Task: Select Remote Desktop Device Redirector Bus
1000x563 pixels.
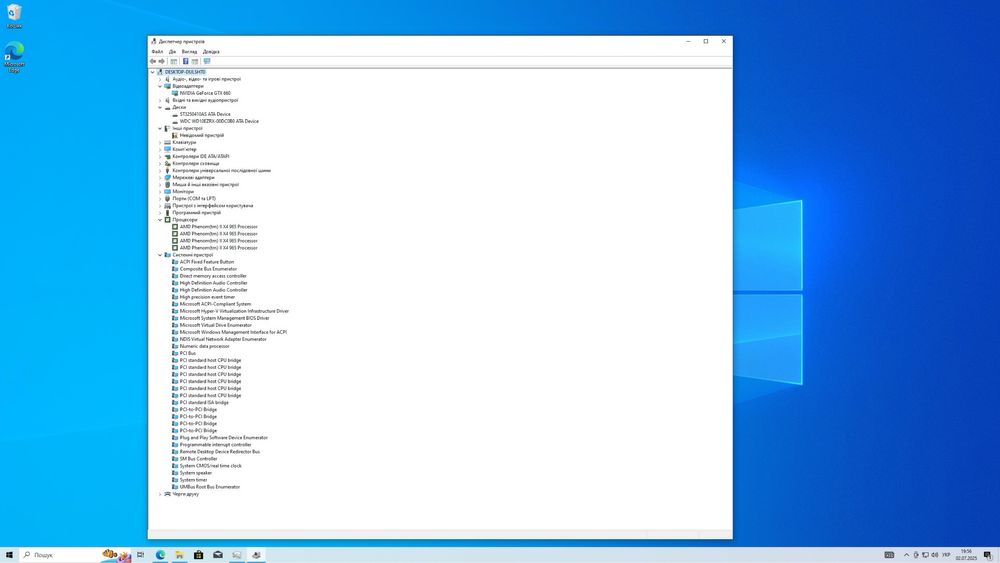Action: (x=219, y=451)
